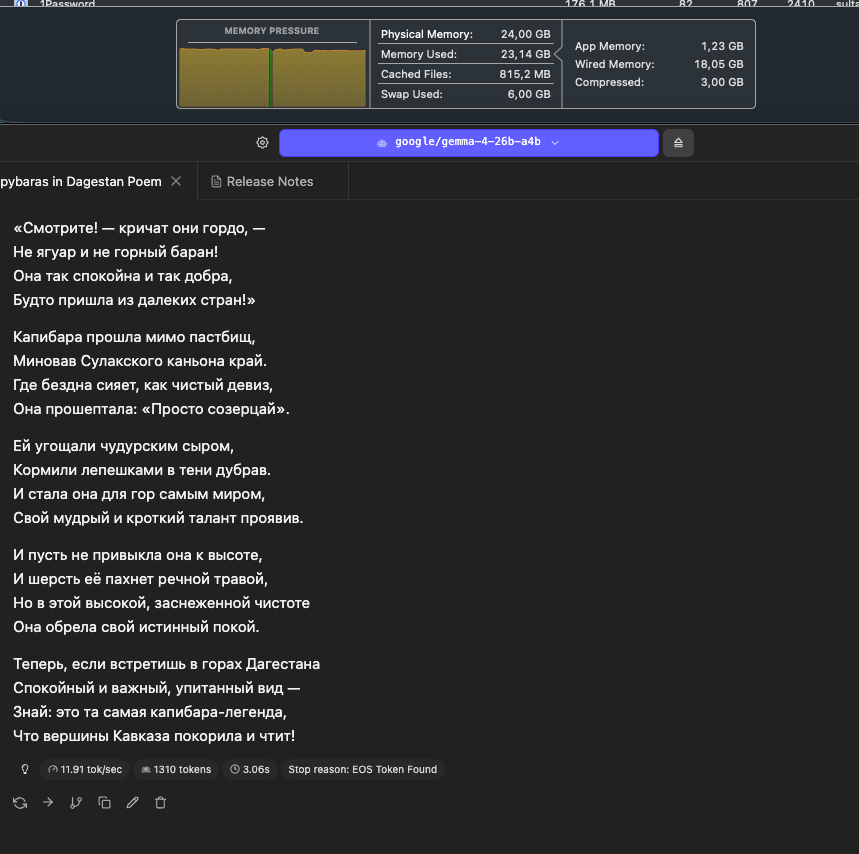Click the Stop reason: EOS Token Found badge
The width and height of the screenshot is (859, 854).
[x=363, y=769]
